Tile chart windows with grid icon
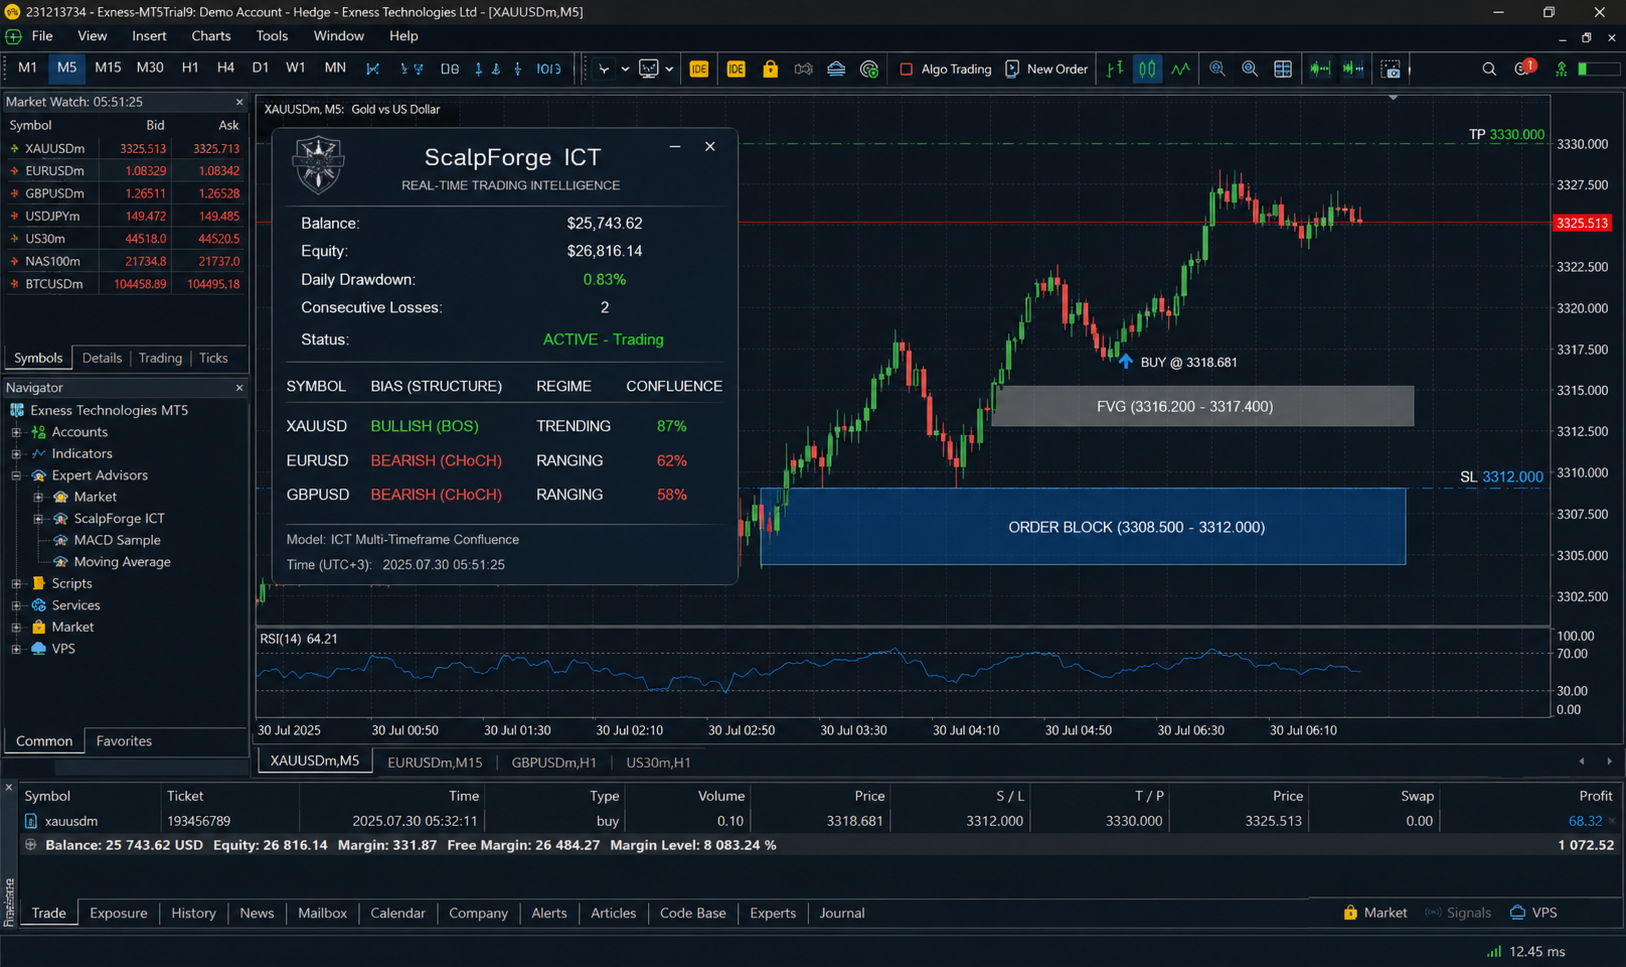Viewport: 1626px width, 967px height. (x=1283, y=69)
